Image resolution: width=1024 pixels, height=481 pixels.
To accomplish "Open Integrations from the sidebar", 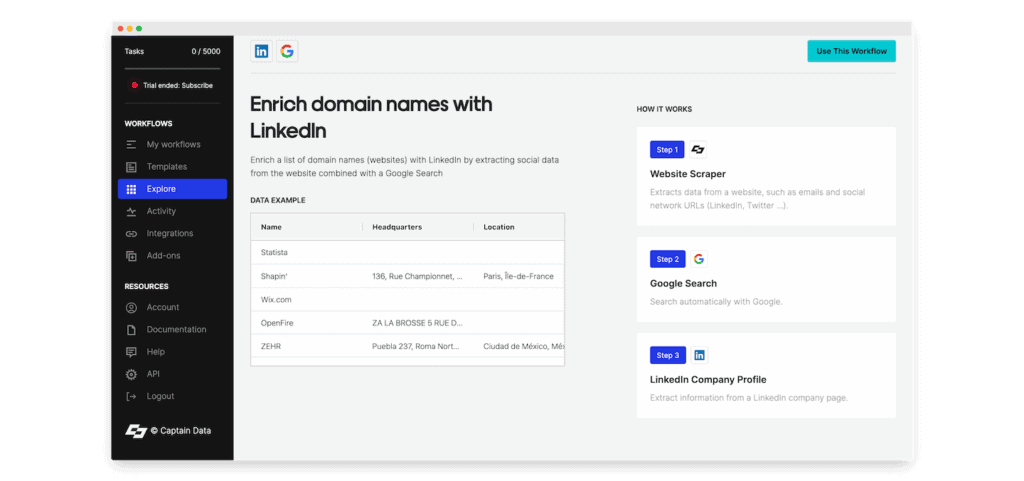I will [x=172, y=233].
